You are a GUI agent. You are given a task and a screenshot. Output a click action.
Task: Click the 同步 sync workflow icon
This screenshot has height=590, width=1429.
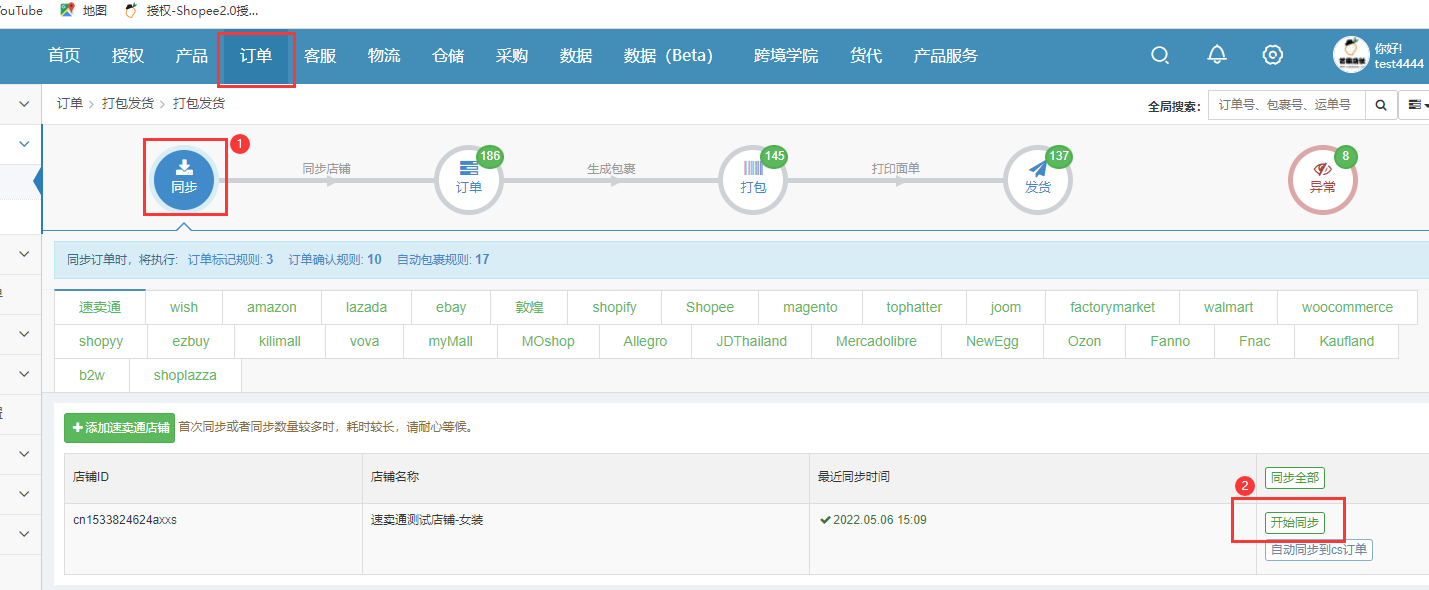point(184,178)
